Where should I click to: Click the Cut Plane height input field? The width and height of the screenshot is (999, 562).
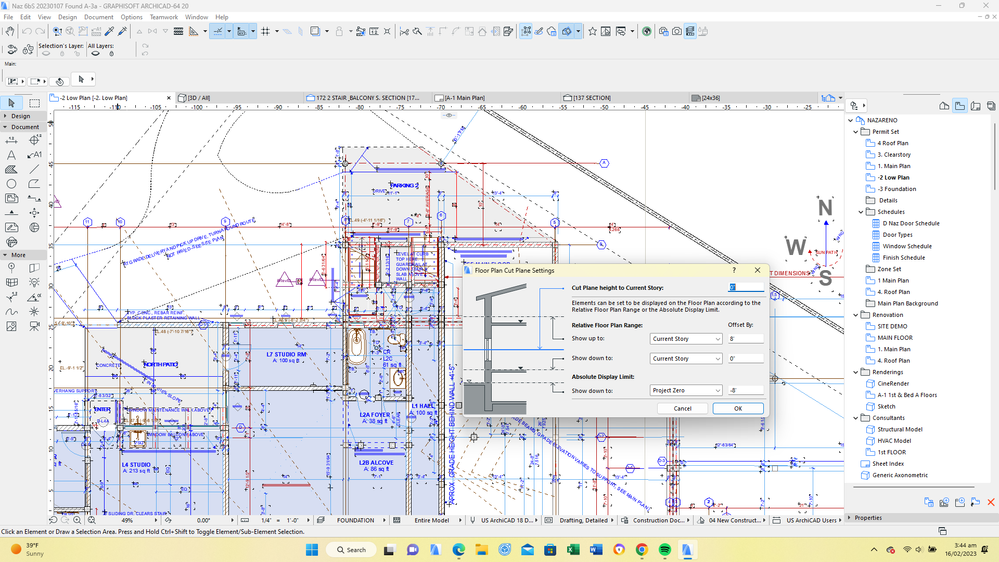coord(745,288)
